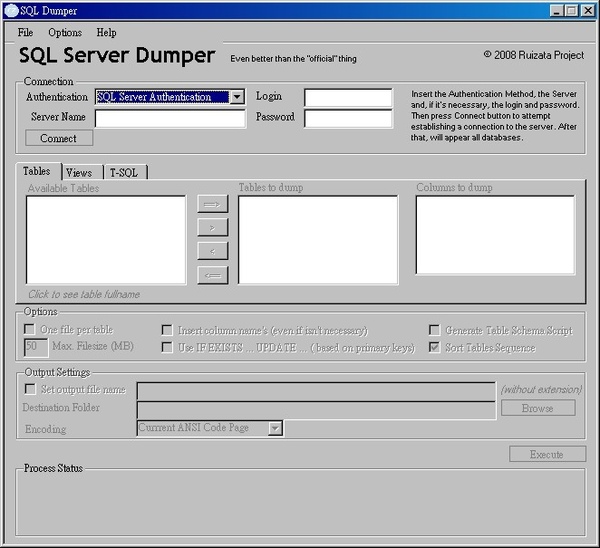Screen dimensions: 600x548
Task: Click inside the Tables to dump list
Action: click(x=318, y=240)
